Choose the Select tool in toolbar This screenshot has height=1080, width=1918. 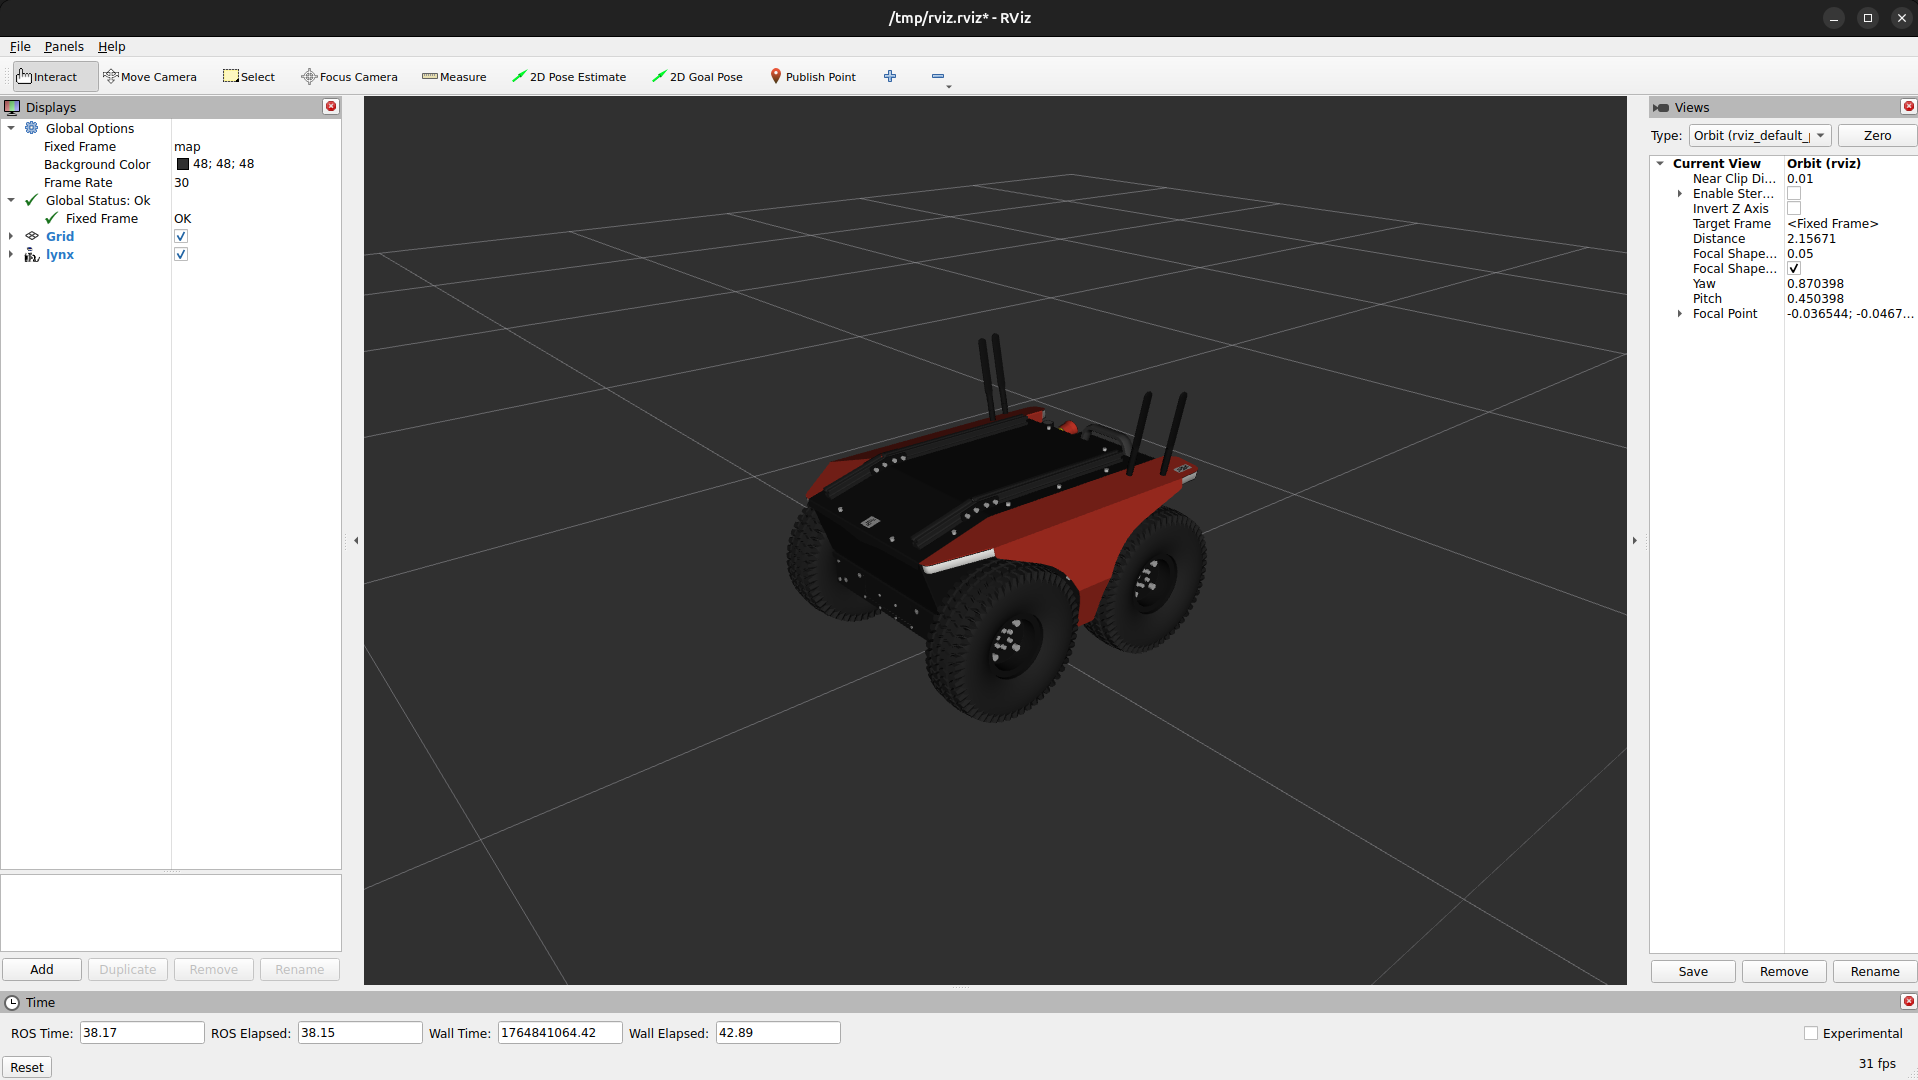[x=249, y=77]
